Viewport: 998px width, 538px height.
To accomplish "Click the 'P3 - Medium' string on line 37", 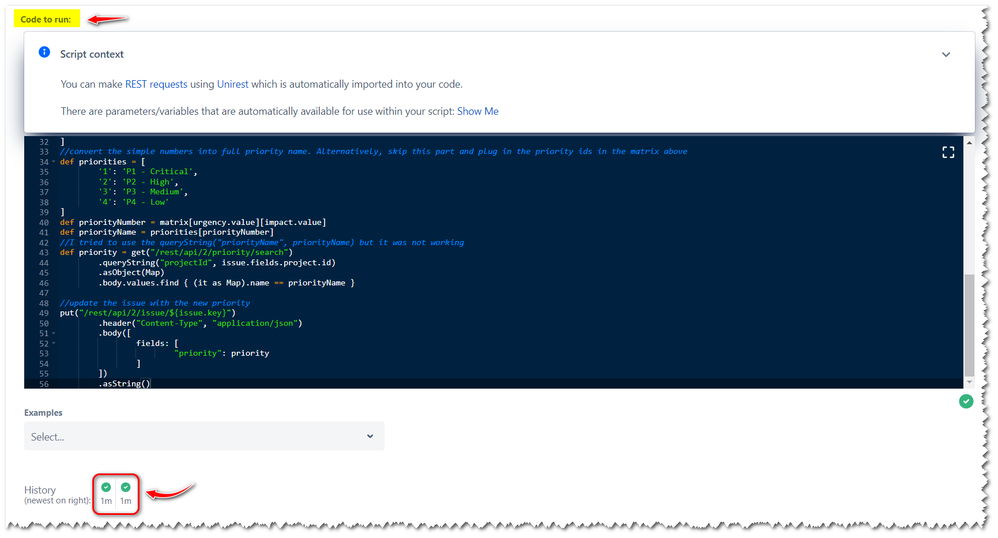I will (153, 192).
